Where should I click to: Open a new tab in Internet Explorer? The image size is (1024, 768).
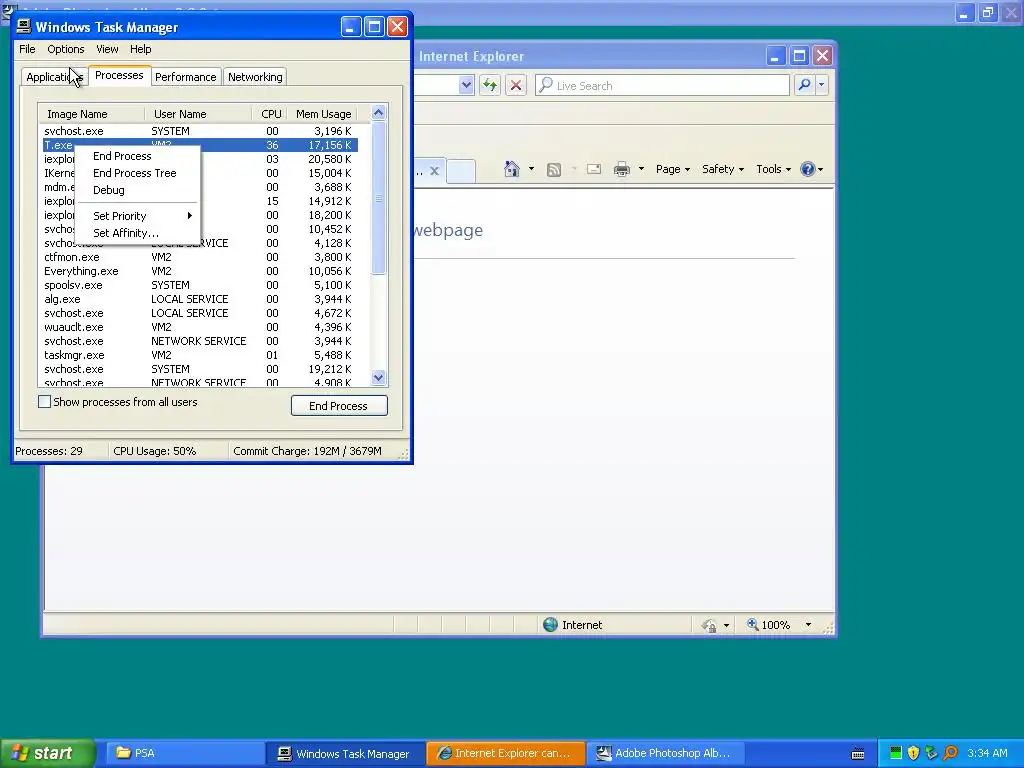click(461, 171)
